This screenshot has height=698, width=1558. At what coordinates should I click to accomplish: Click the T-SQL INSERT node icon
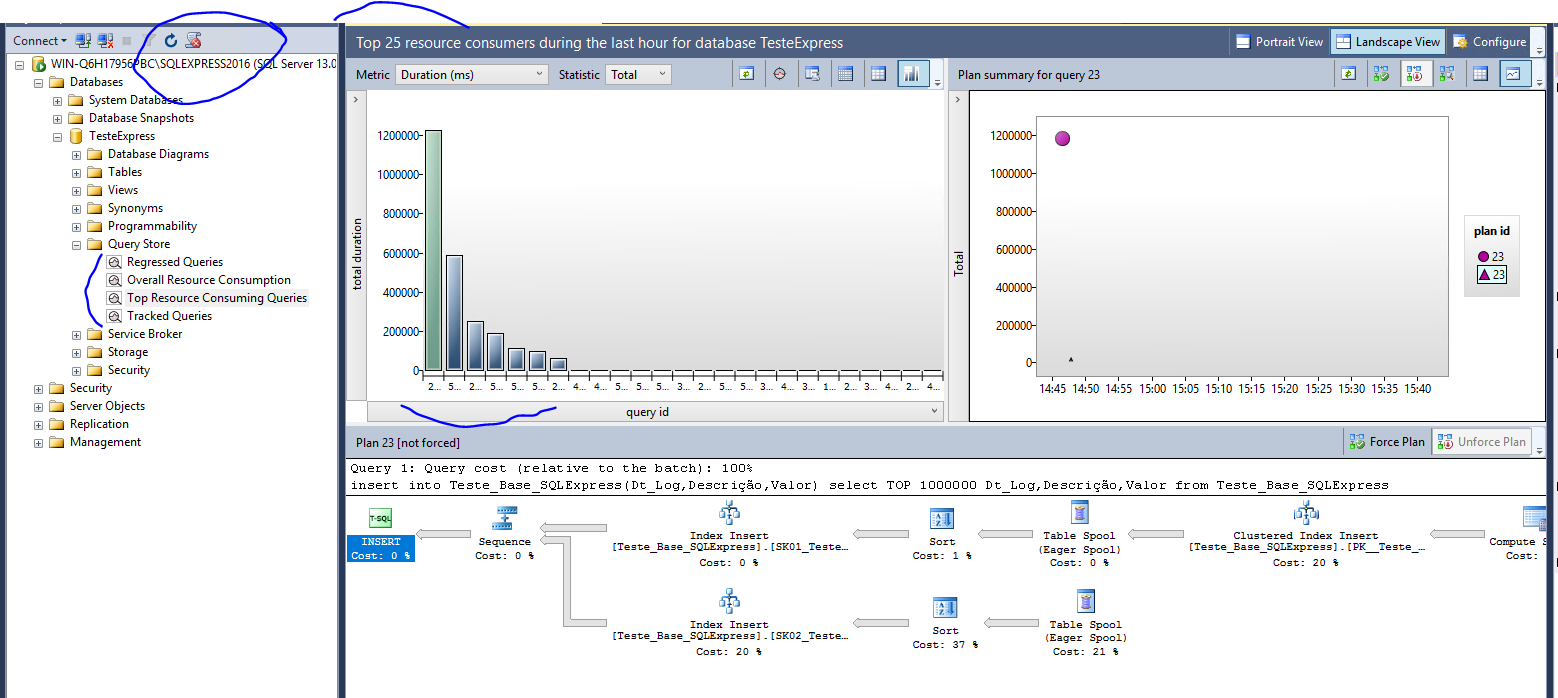(x=380, y=518)
